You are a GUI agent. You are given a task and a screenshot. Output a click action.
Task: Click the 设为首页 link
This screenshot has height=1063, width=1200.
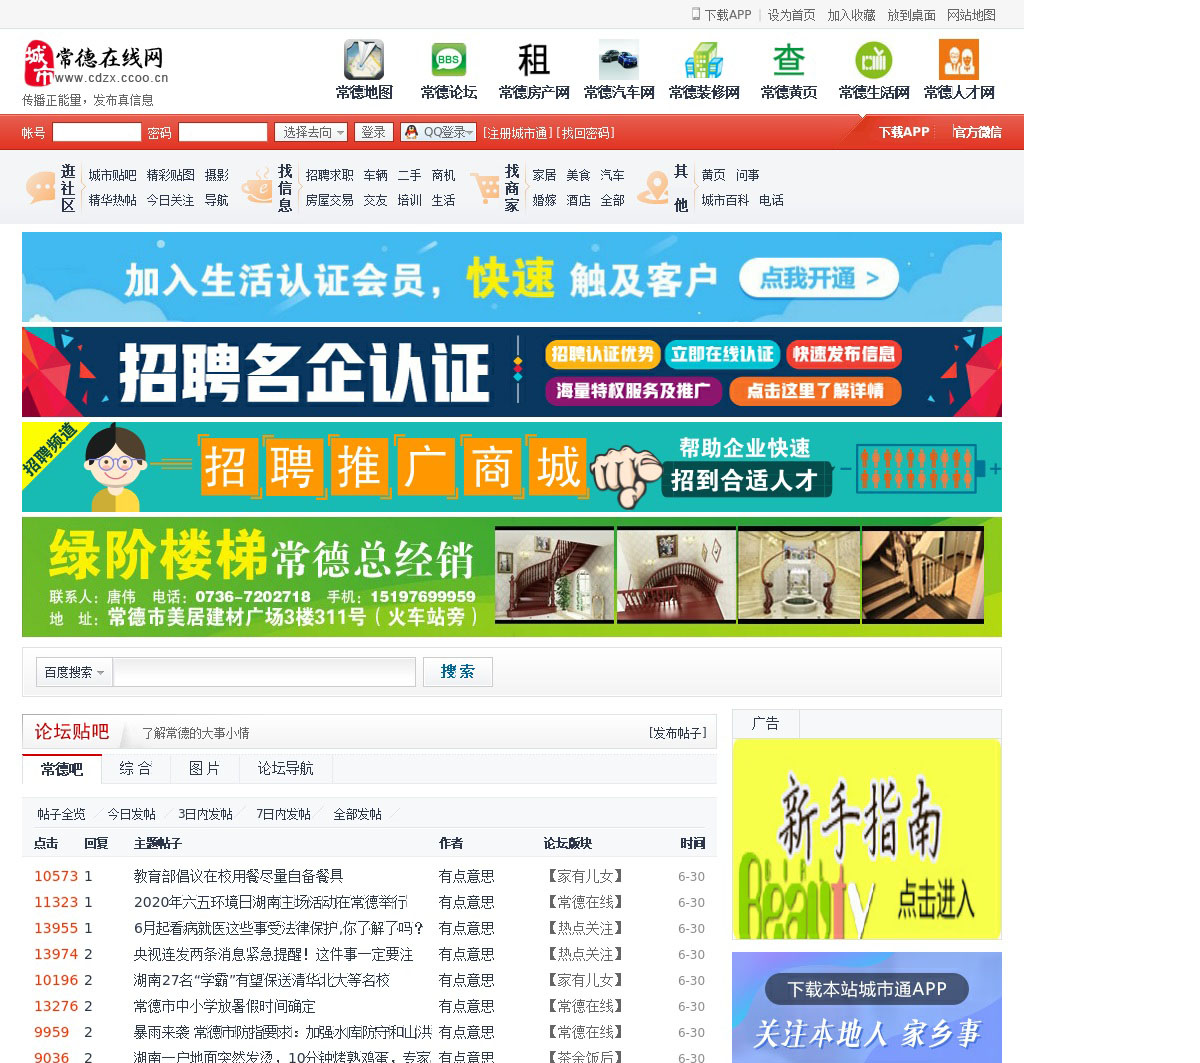coord(791,15)
